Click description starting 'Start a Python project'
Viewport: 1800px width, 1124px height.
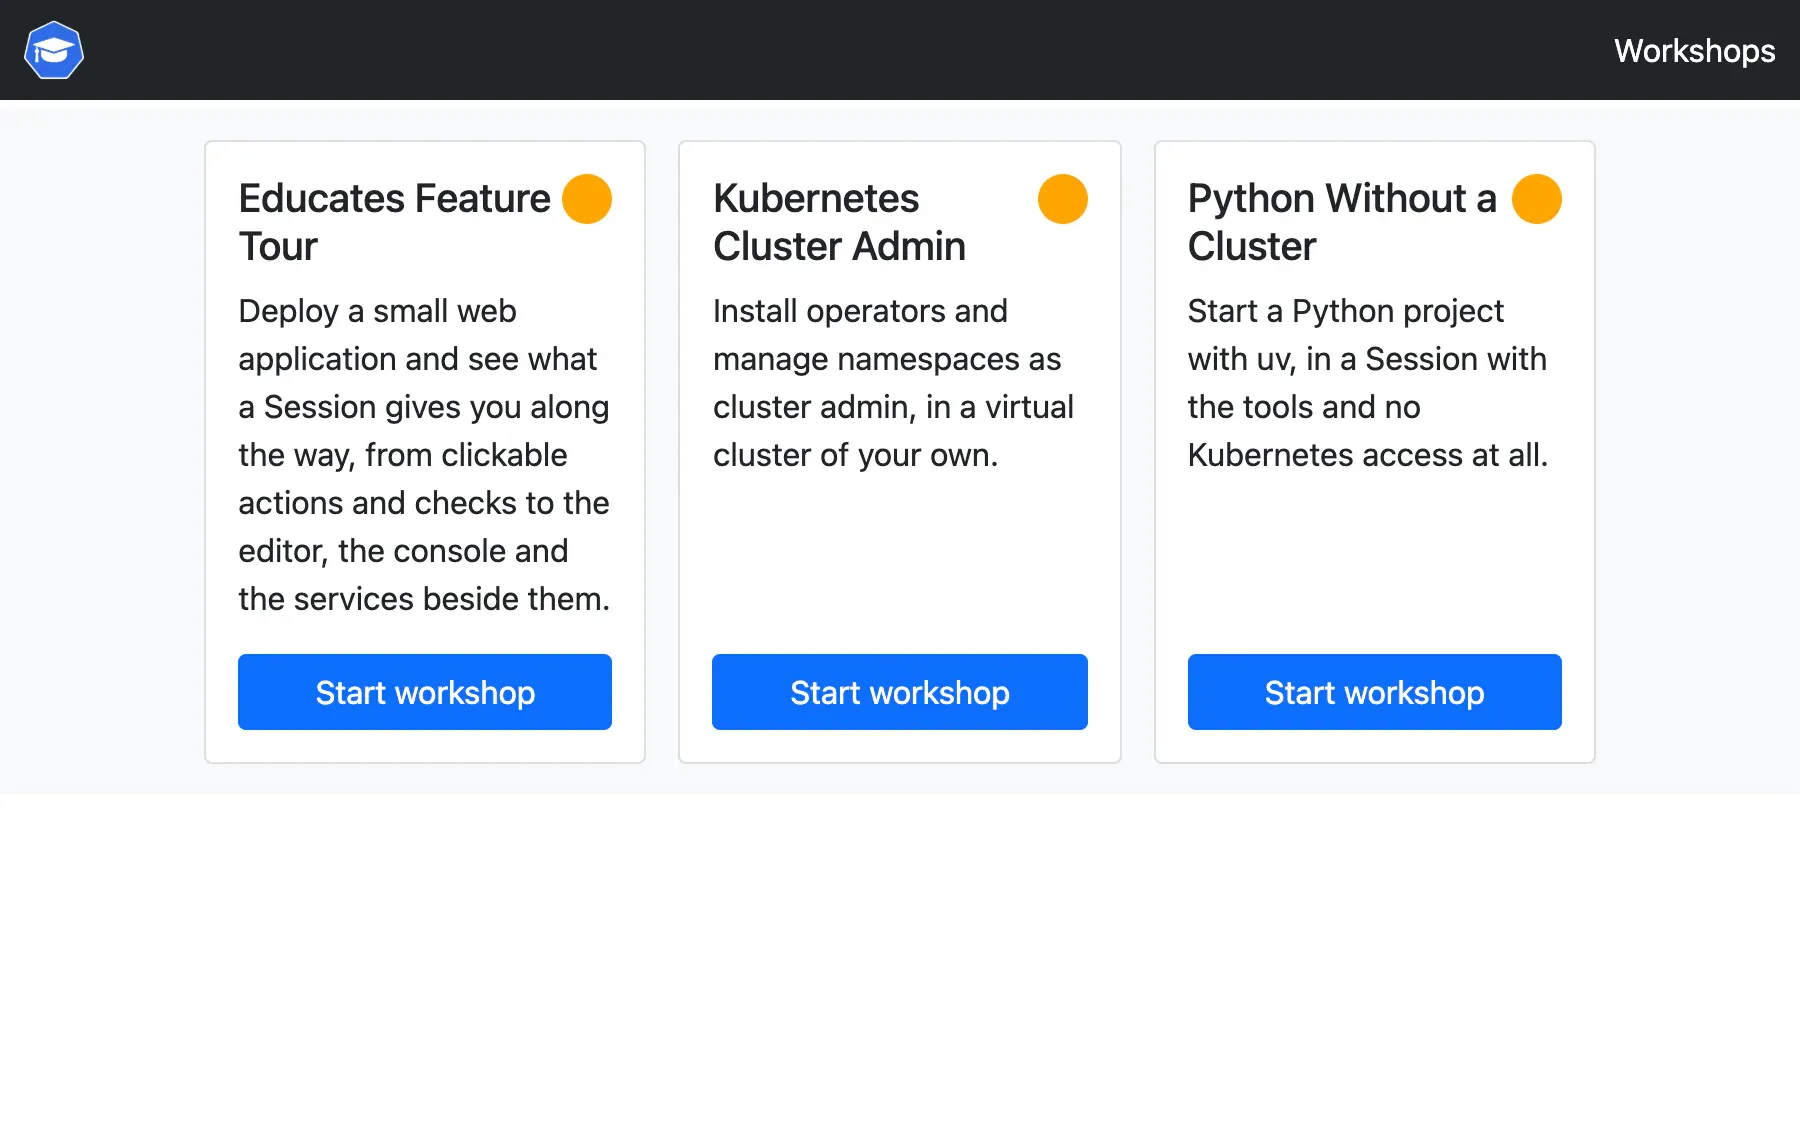click(1368, 383)
